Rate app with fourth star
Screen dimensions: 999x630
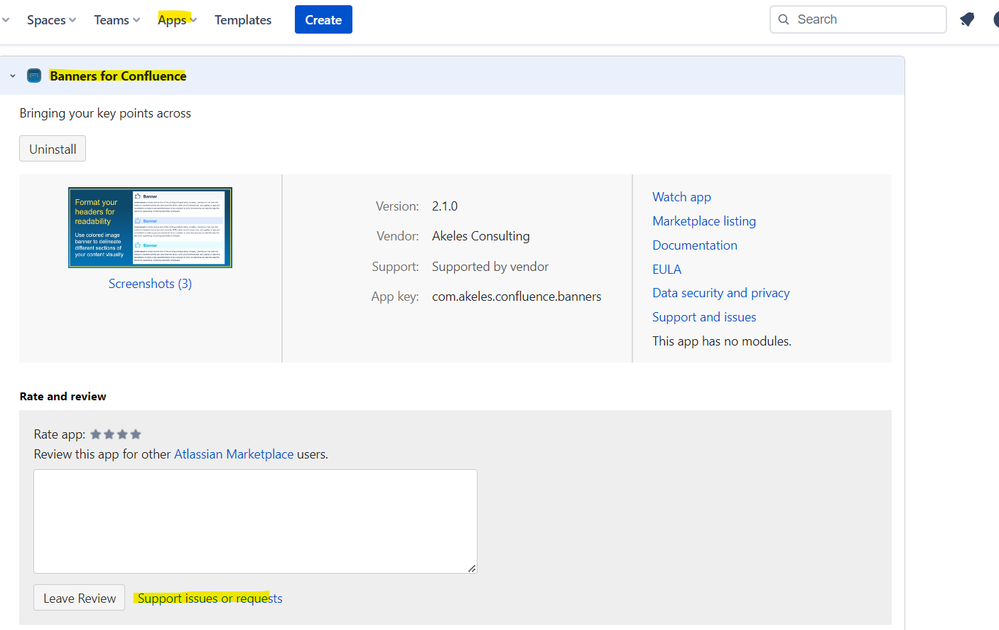tap(136, 434)
